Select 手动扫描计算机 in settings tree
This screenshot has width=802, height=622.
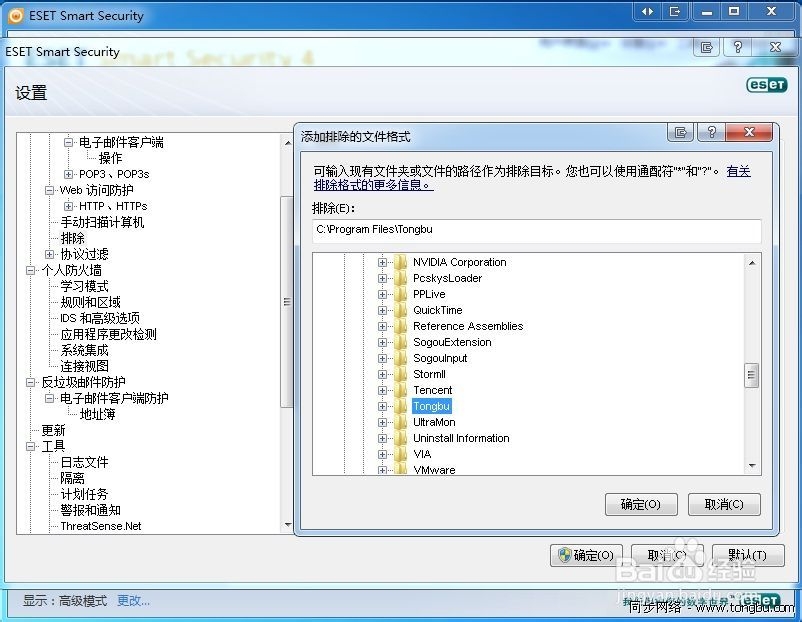pyautogui.click(x=102, y=222)
